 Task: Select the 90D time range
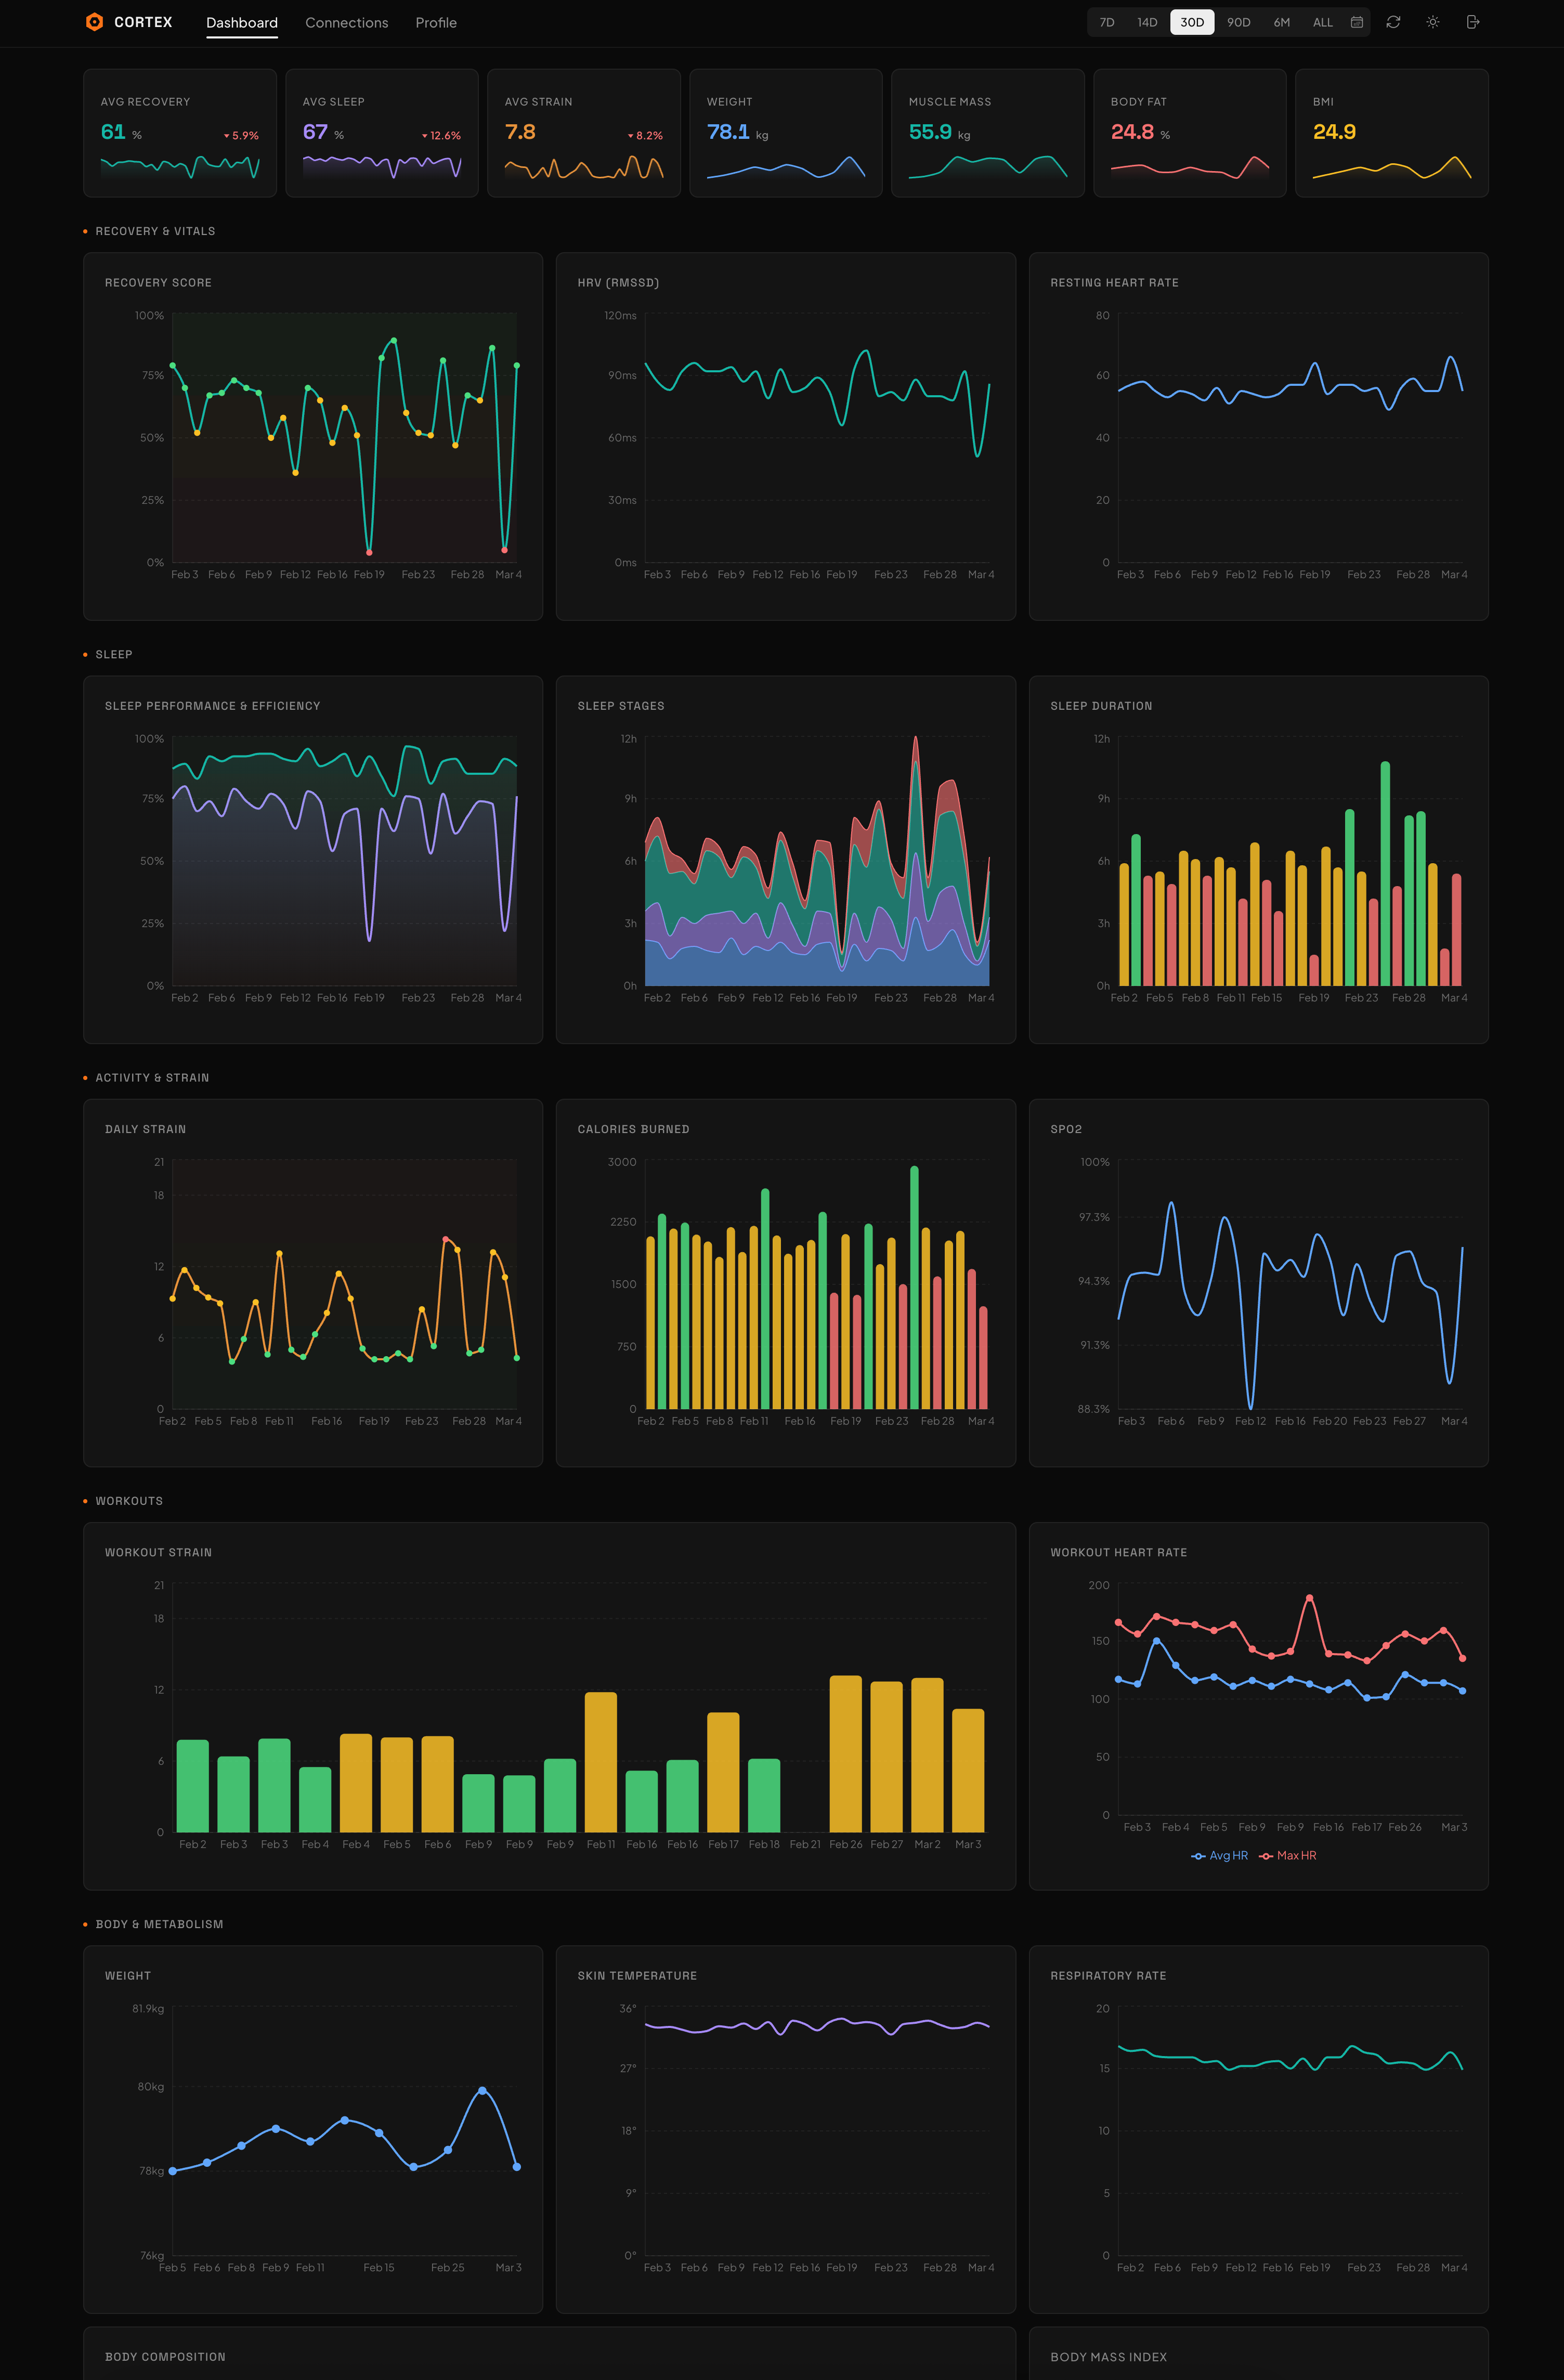coord(1238,22)
